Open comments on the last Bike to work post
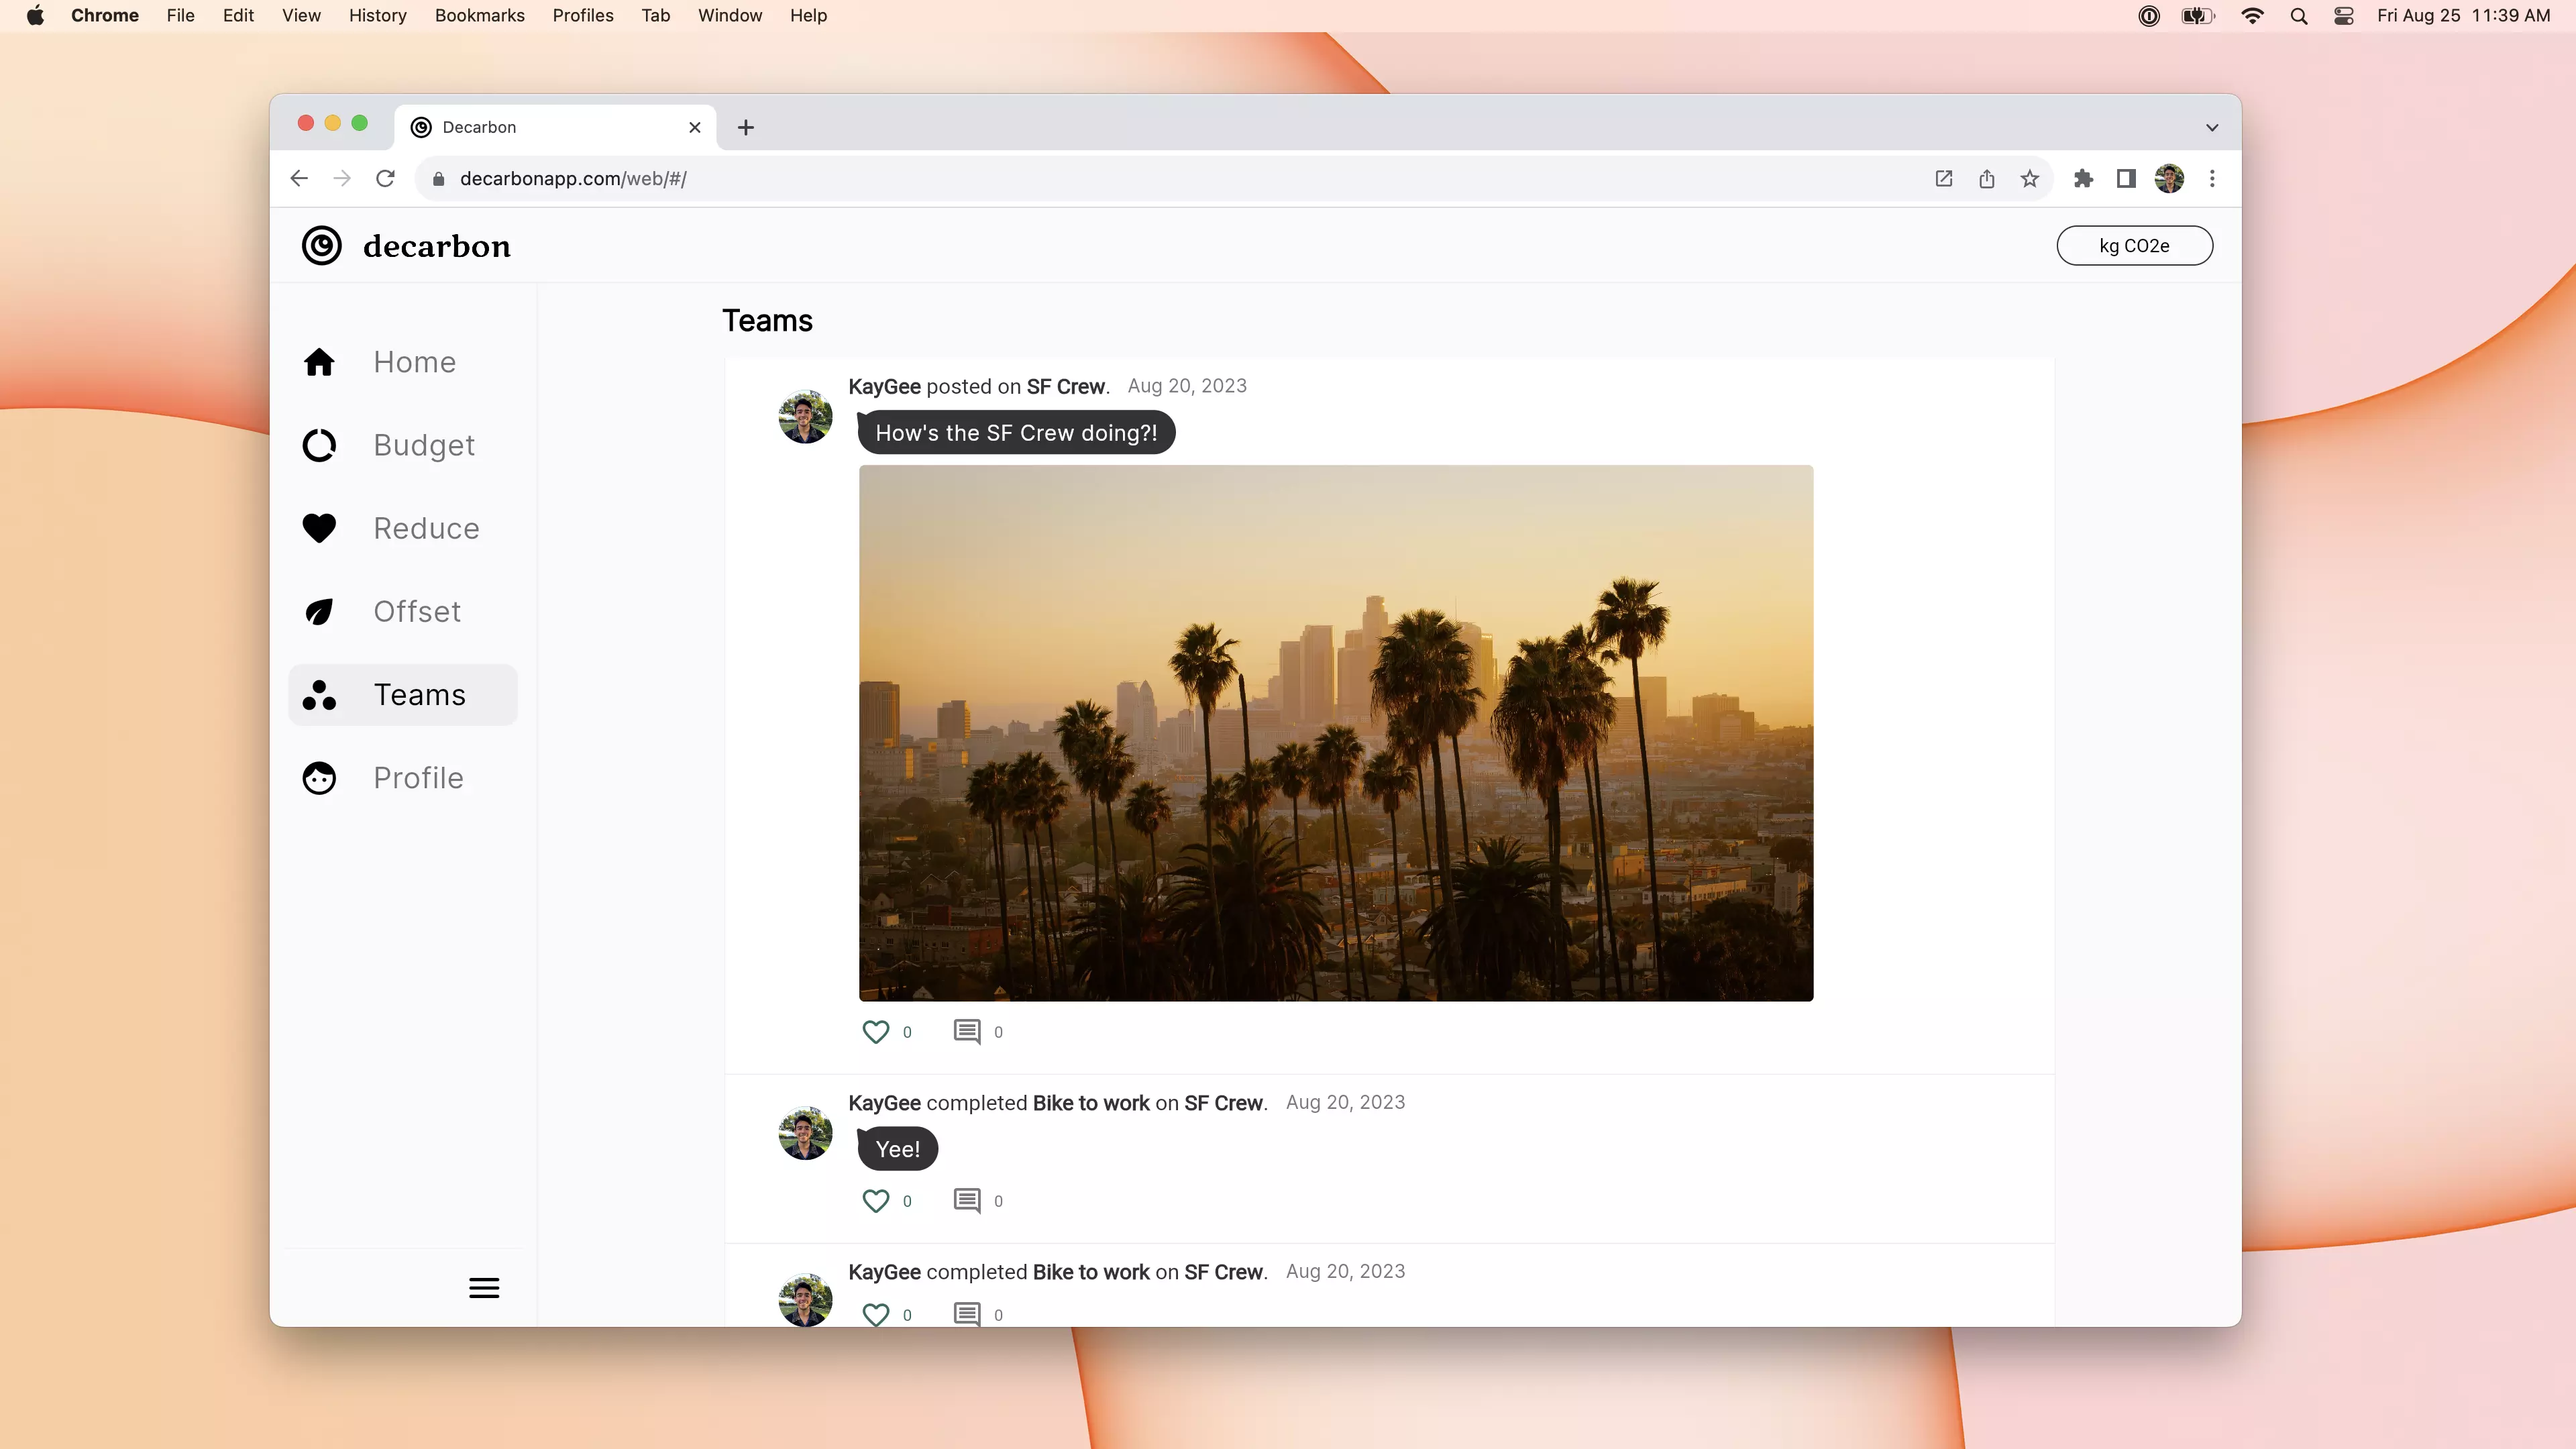Screen dimensions: 2576x1449 [x=967, y=1314]
